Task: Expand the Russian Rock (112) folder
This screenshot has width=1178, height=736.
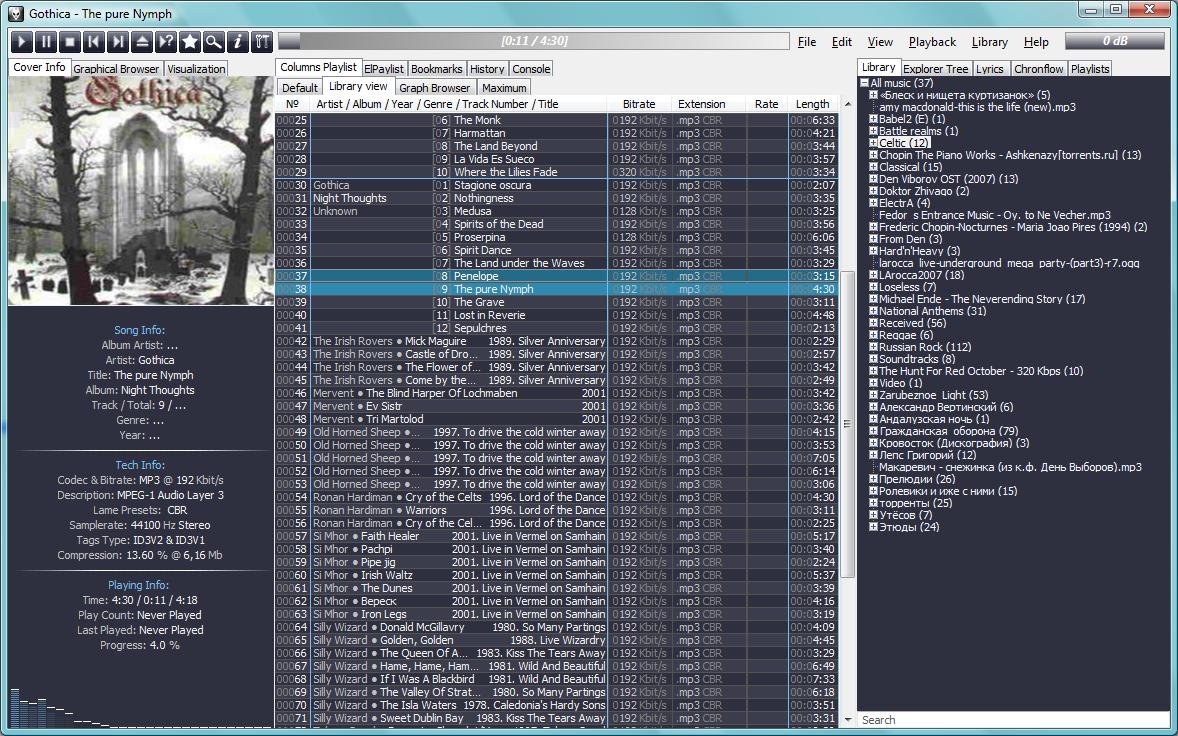Action: tap(873, 347)
